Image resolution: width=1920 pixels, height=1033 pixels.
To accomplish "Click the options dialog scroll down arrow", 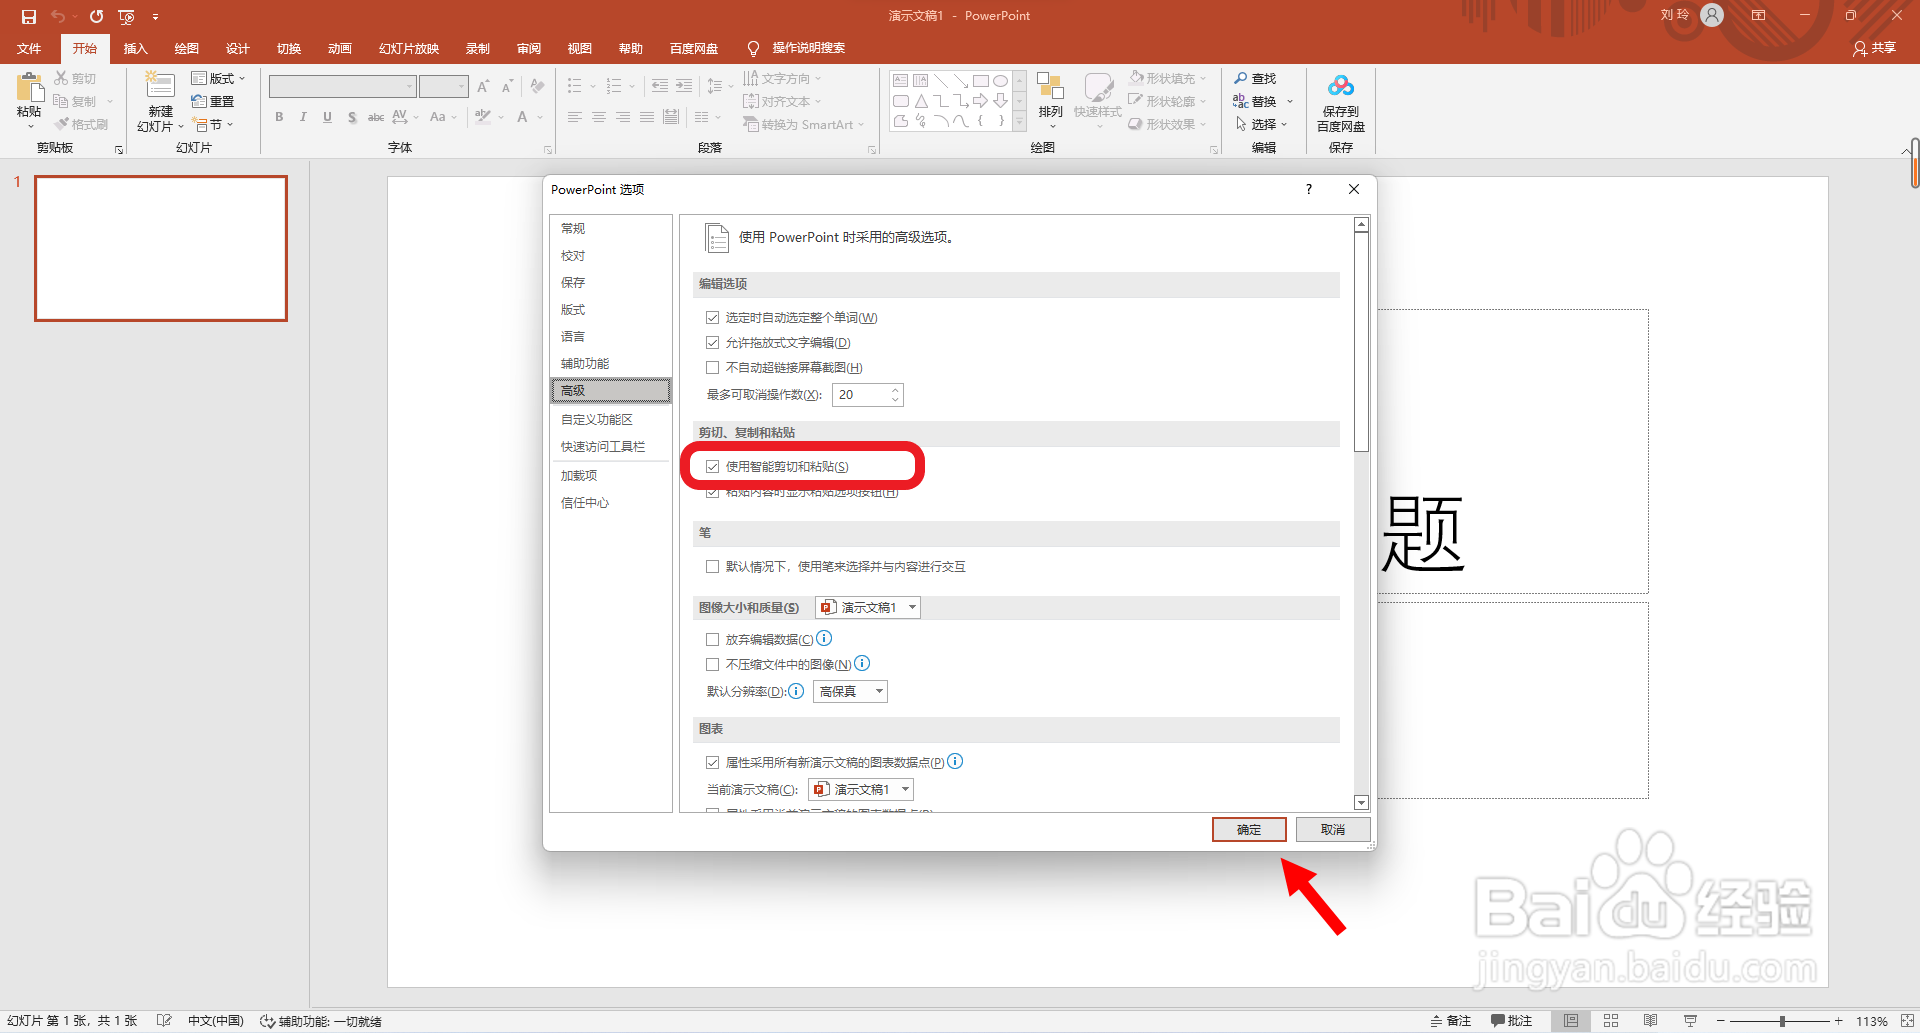I will click(1361, 802).
